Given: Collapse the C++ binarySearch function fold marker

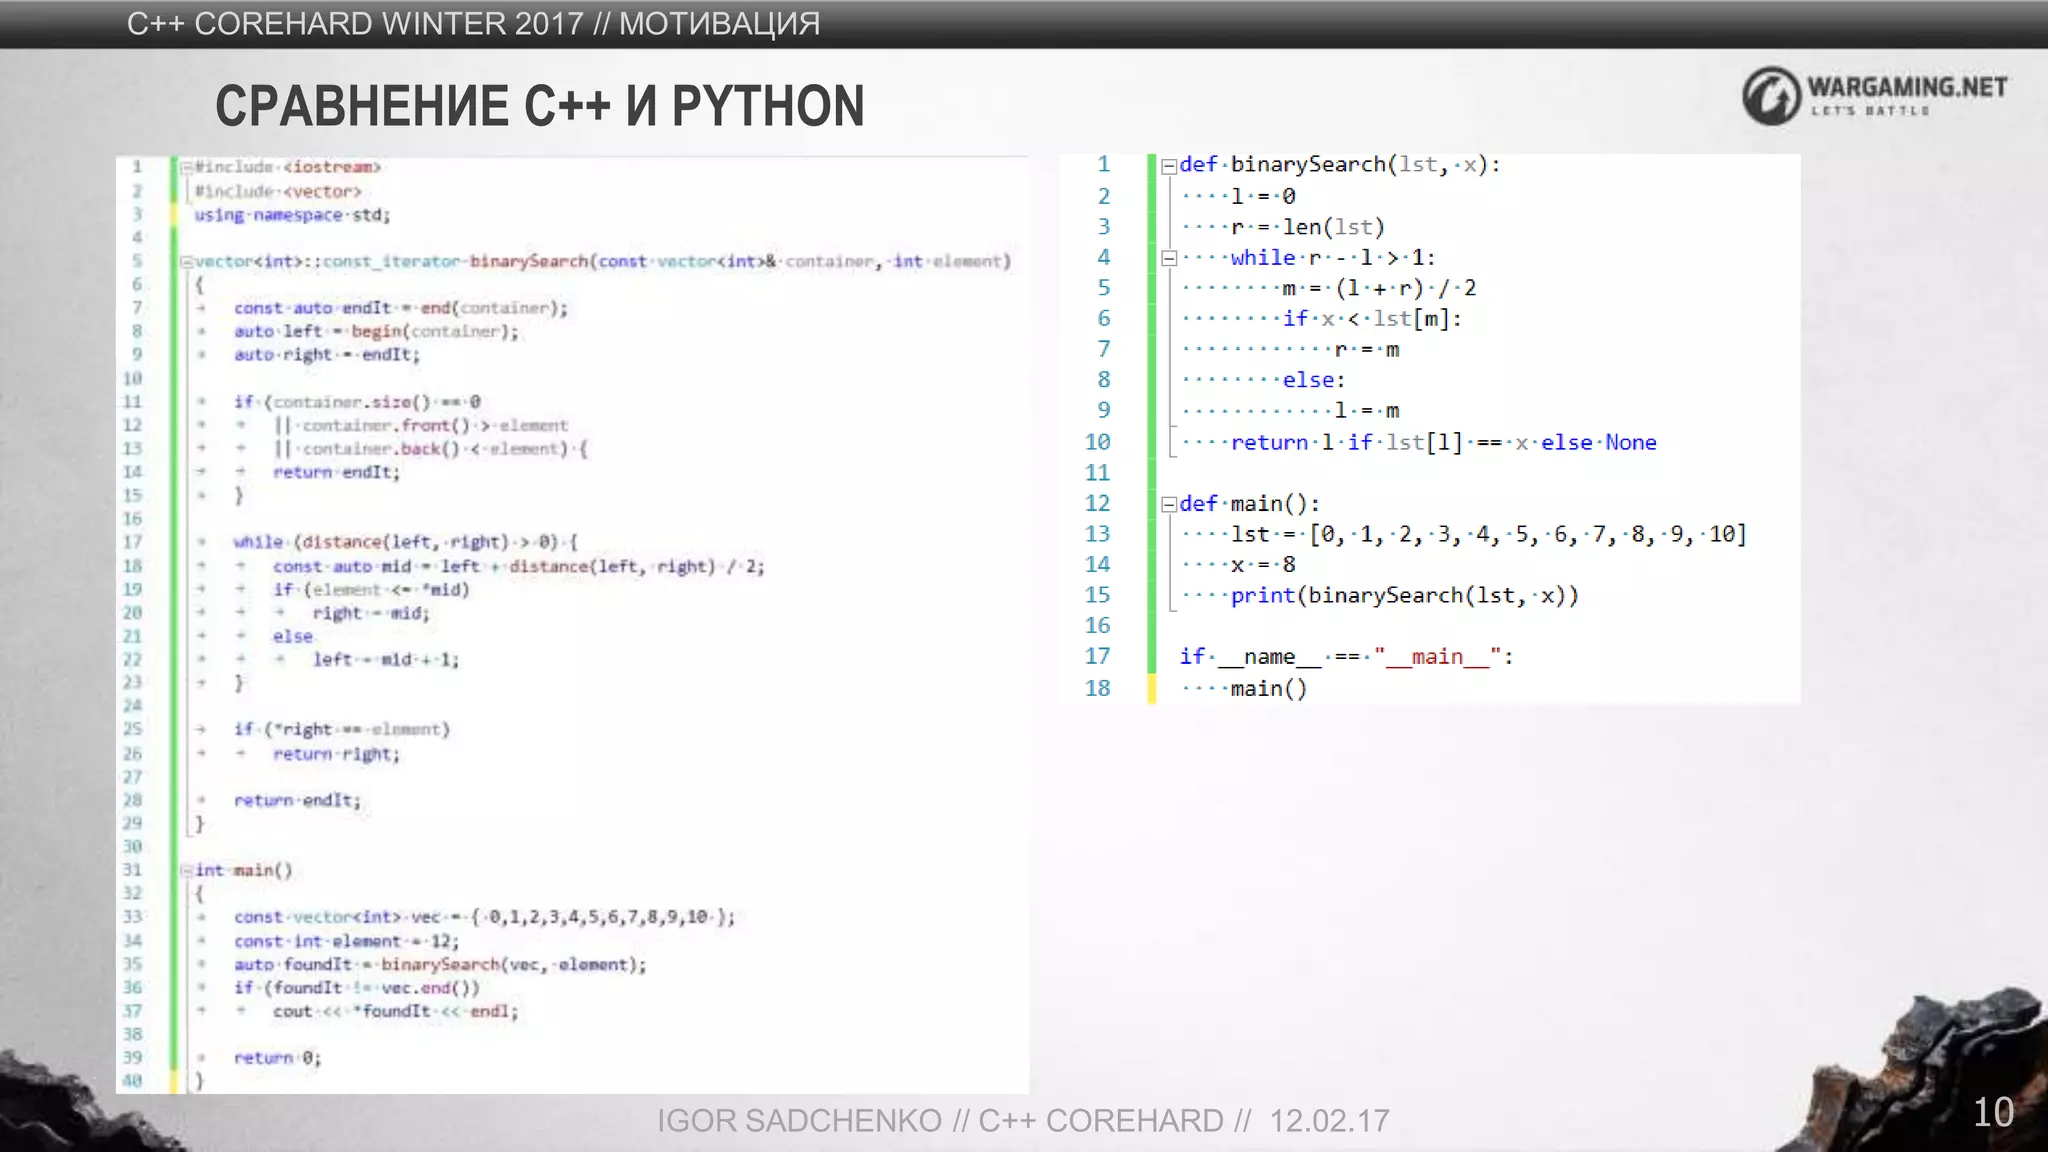Looking at the screenshot, I should coord(186,262).
